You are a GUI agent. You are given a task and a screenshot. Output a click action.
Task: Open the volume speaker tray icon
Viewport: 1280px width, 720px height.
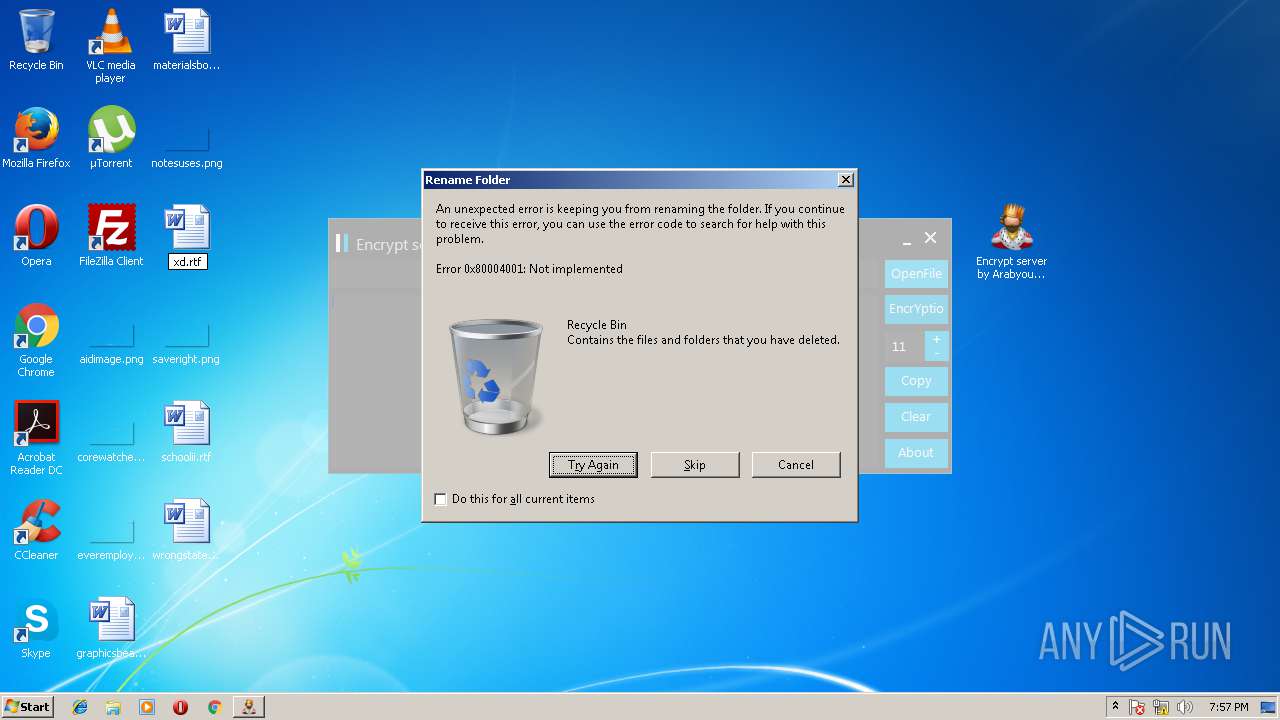point(1185,707)
